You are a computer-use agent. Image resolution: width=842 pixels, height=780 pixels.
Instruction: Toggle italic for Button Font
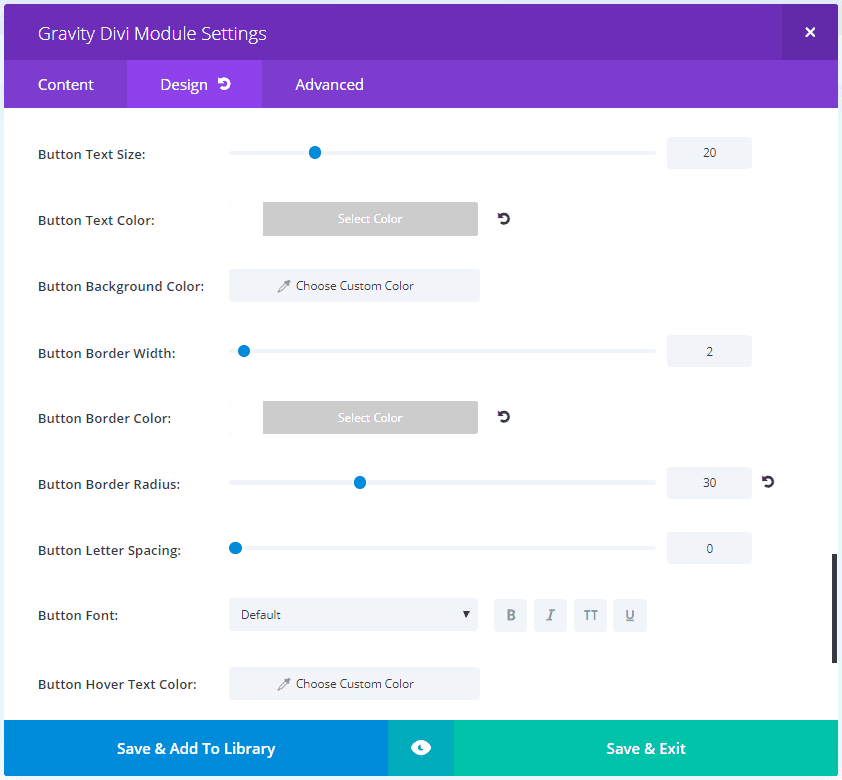[550, 615]
